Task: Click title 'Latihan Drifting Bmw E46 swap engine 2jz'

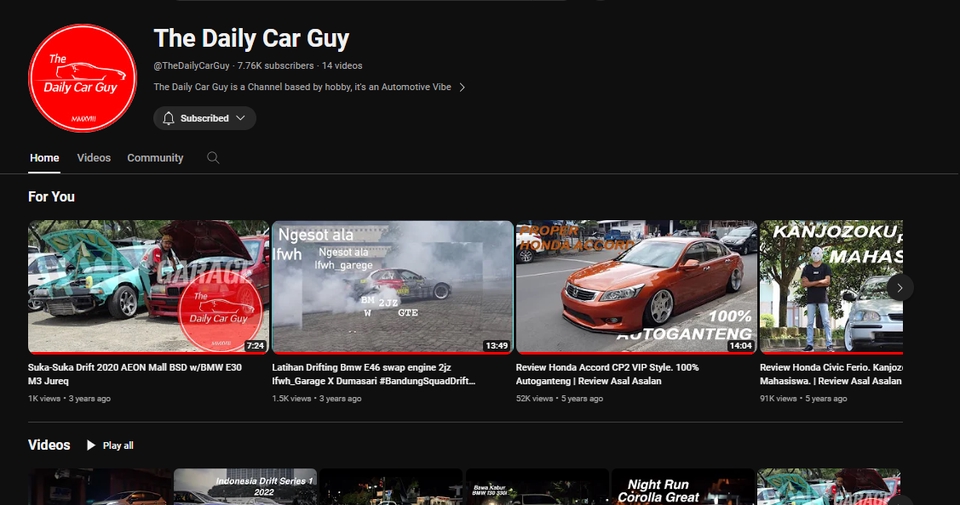Action: pos(373,374)
